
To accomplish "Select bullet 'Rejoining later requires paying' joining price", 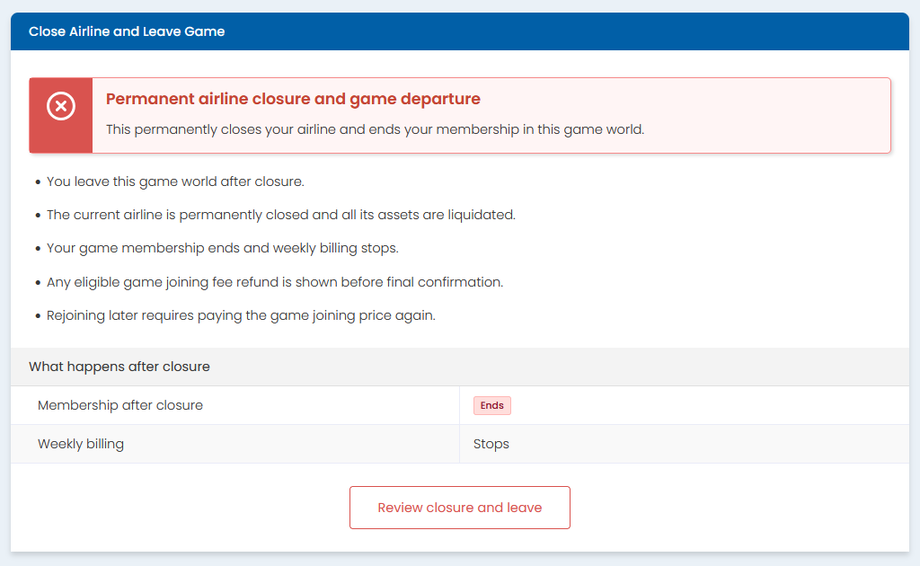I will (x=241, y=316).
